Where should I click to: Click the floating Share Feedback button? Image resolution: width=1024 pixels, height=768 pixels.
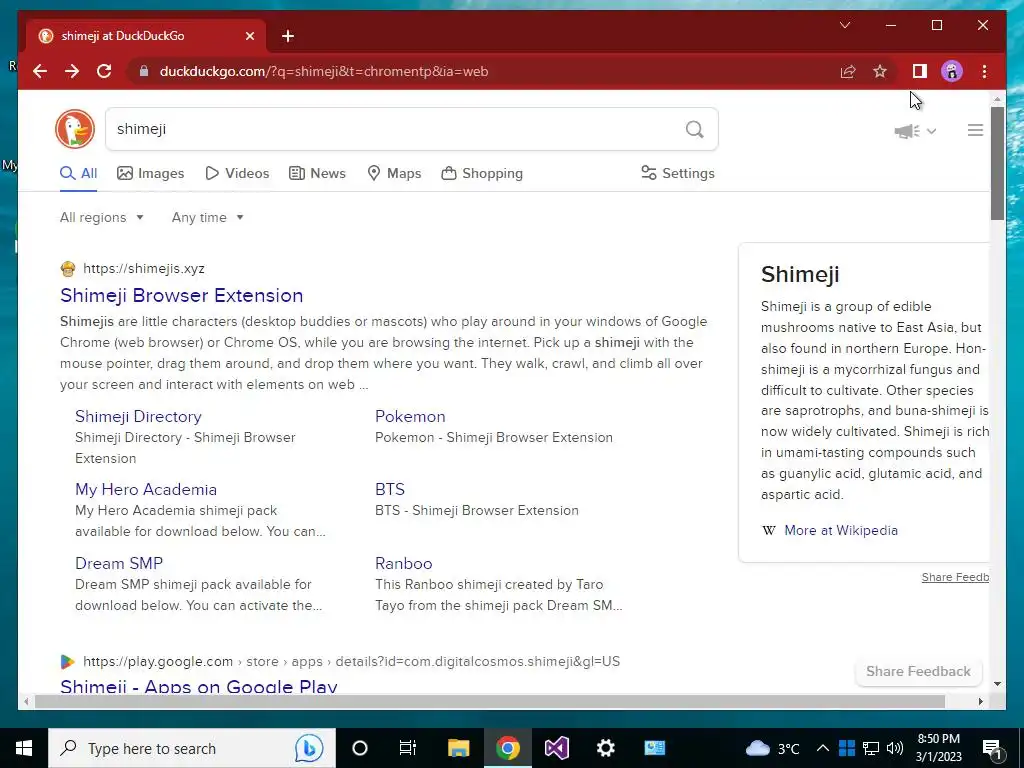pyautogui.click(x=918, y=671)
